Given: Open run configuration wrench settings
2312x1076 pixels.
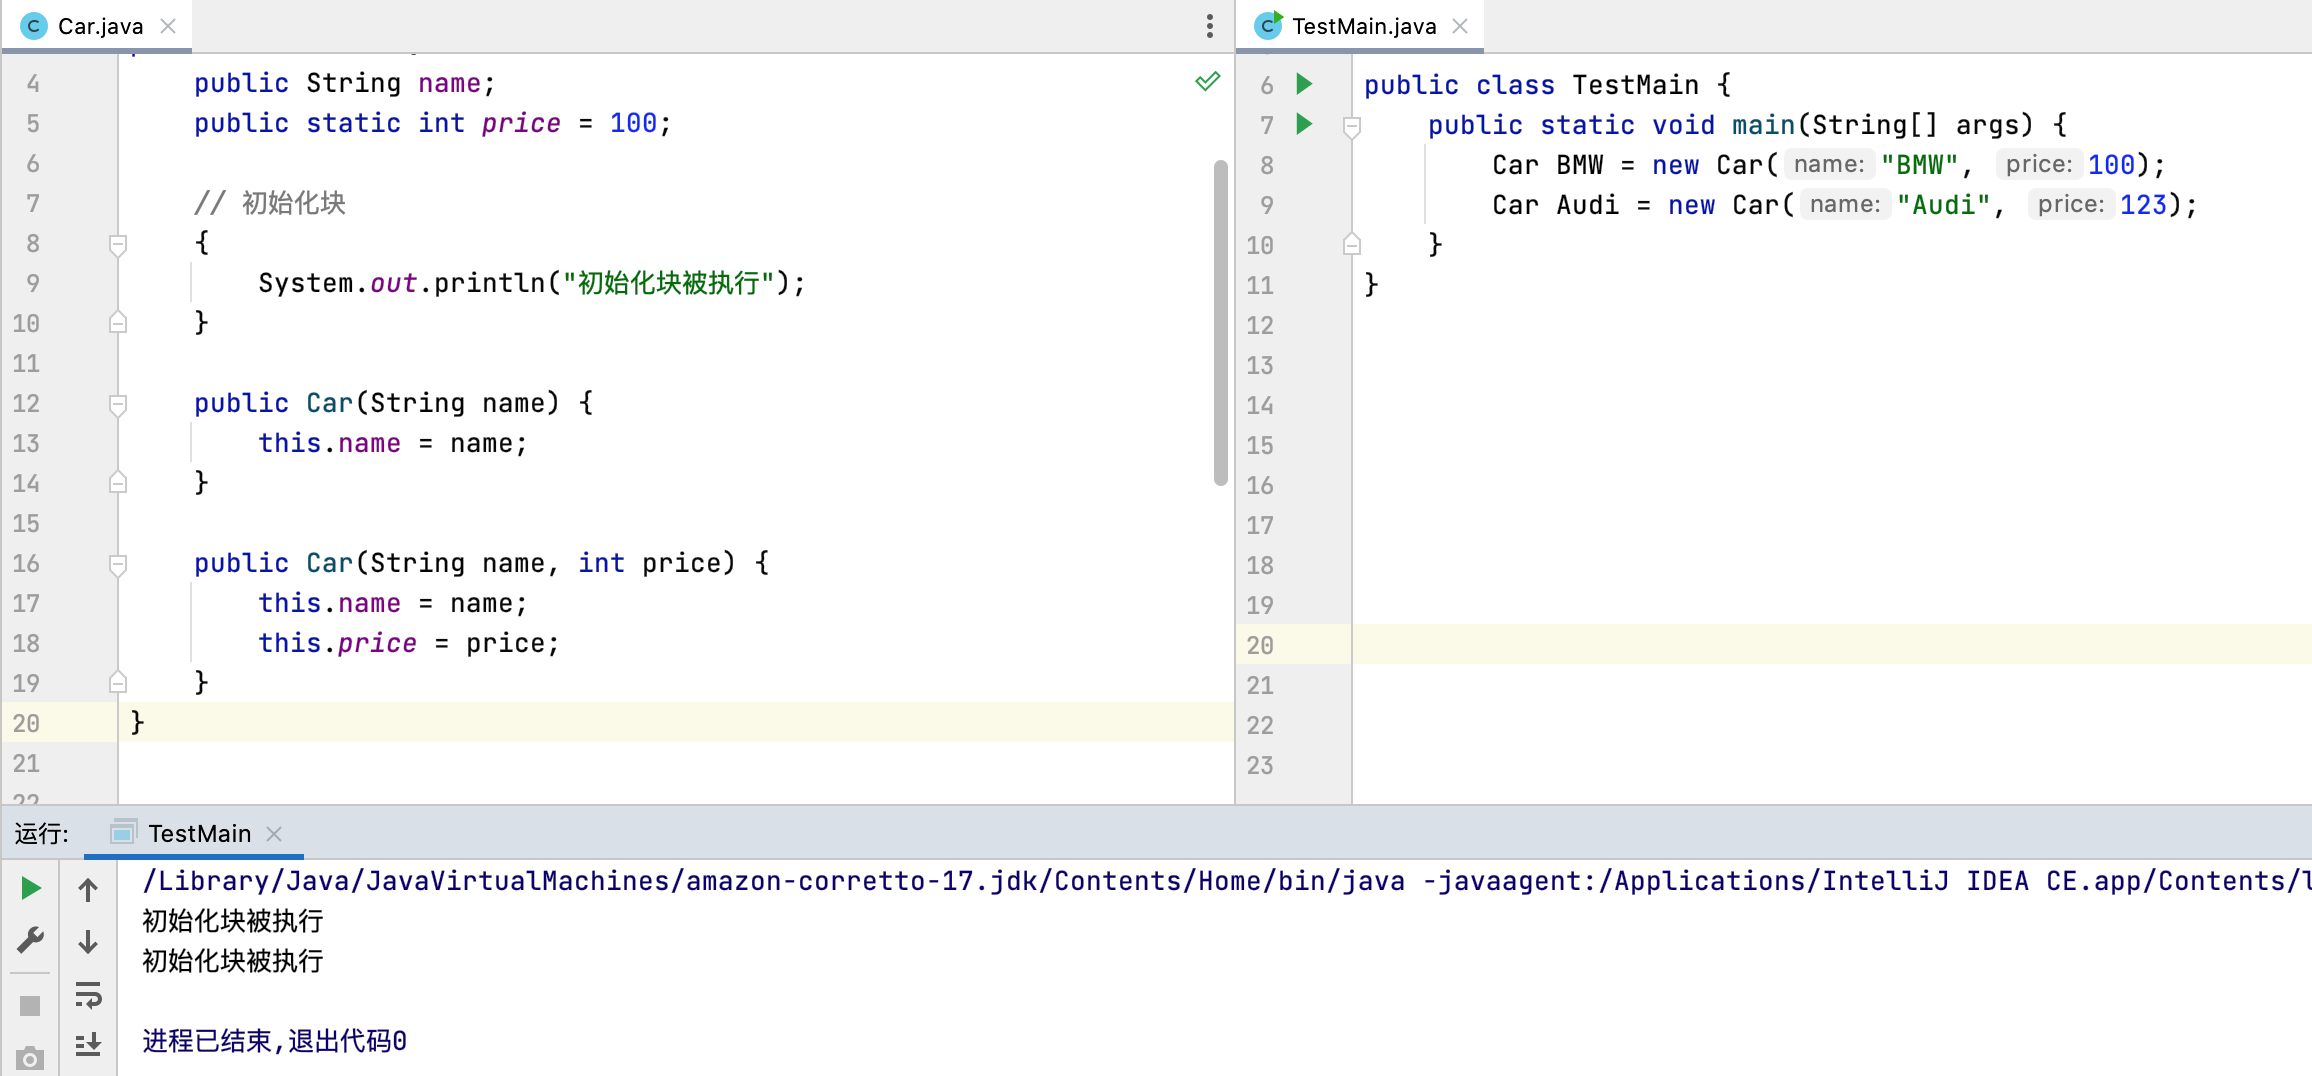Looking at the screenshot, I should (x=31, y=940).
